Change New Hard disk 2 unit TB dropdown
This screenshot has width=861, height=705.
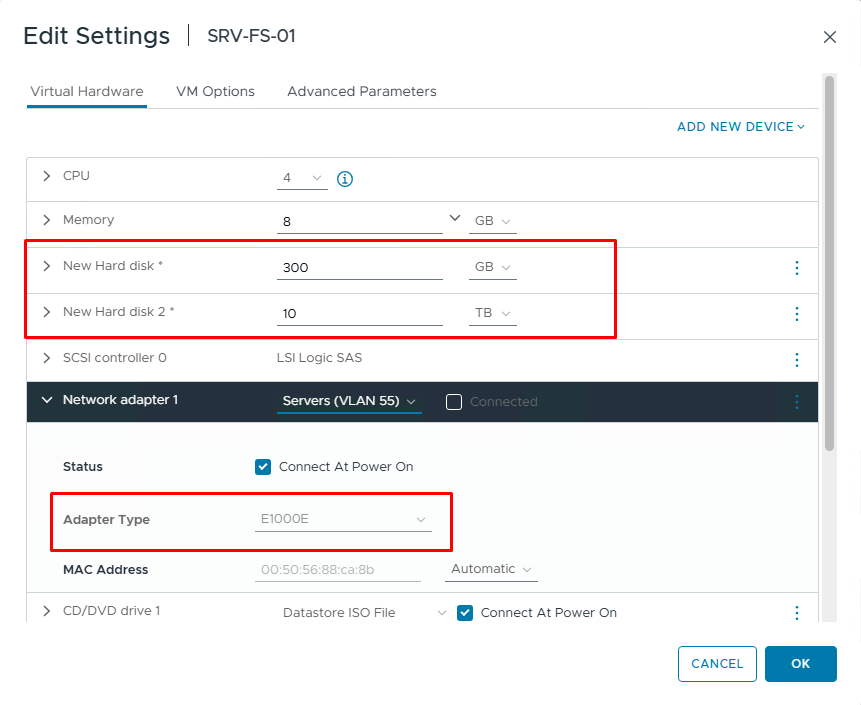pyautogui.click(x=493, y=314)
